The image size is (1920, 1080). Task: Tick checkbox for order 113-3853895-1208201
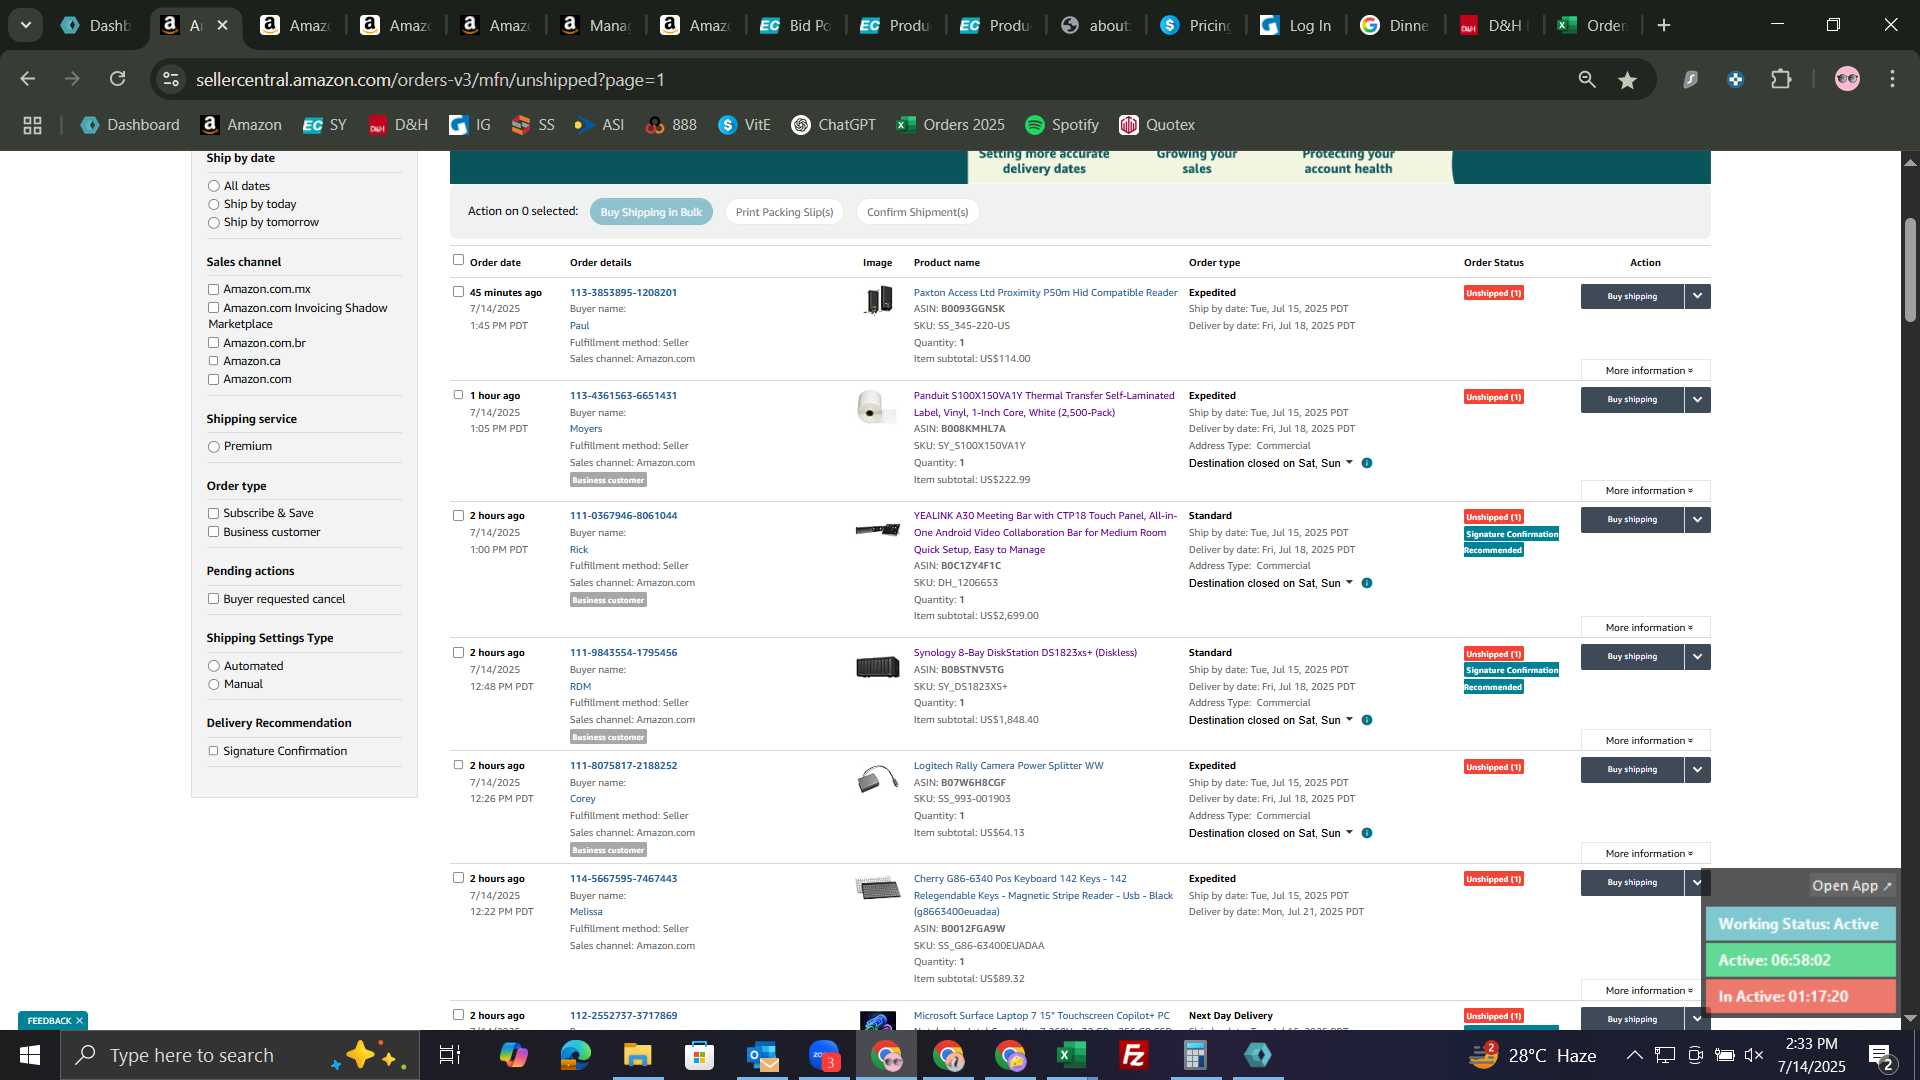pos(458,292)
